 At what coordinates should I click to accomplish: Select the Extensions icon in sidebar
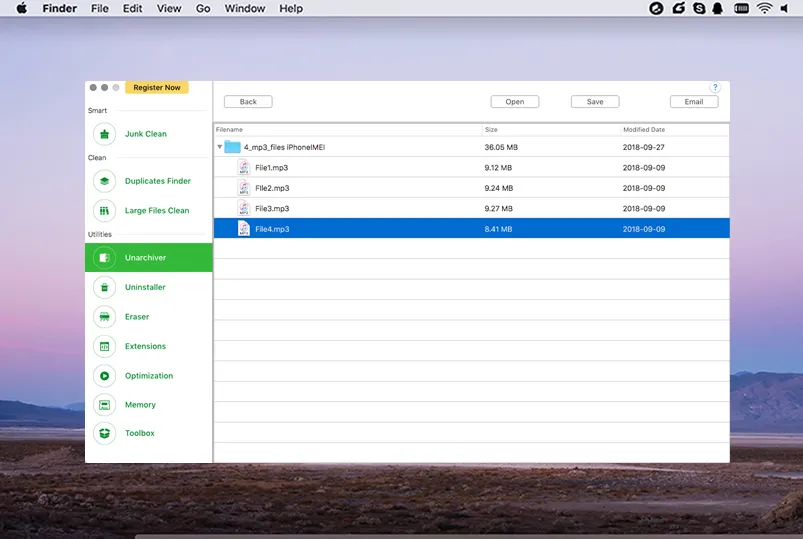point(104,346)
